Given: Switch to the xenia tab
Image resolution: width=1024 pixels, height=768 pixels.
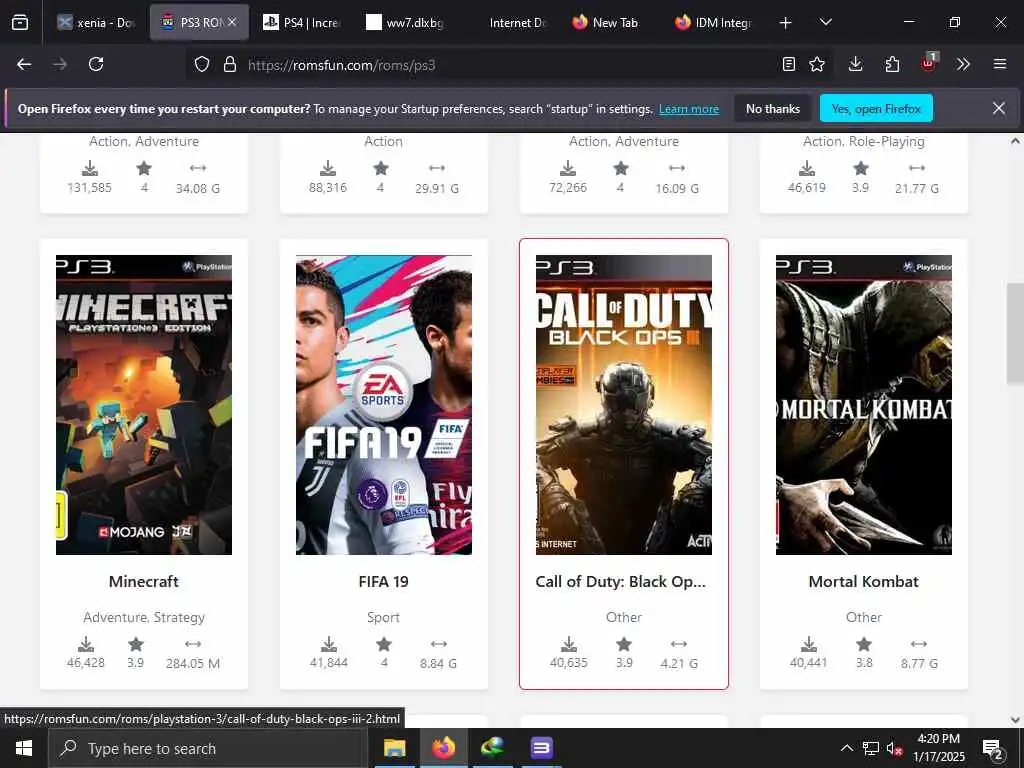Looking at the screenshot, I should click(96, 23).
